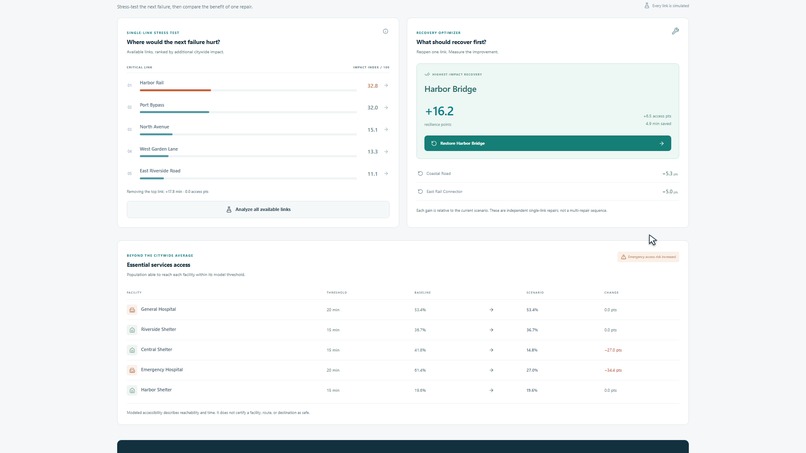Click the Emergency access risk increased badge text
Screen dimensions: 806x453
pos(652,257)
